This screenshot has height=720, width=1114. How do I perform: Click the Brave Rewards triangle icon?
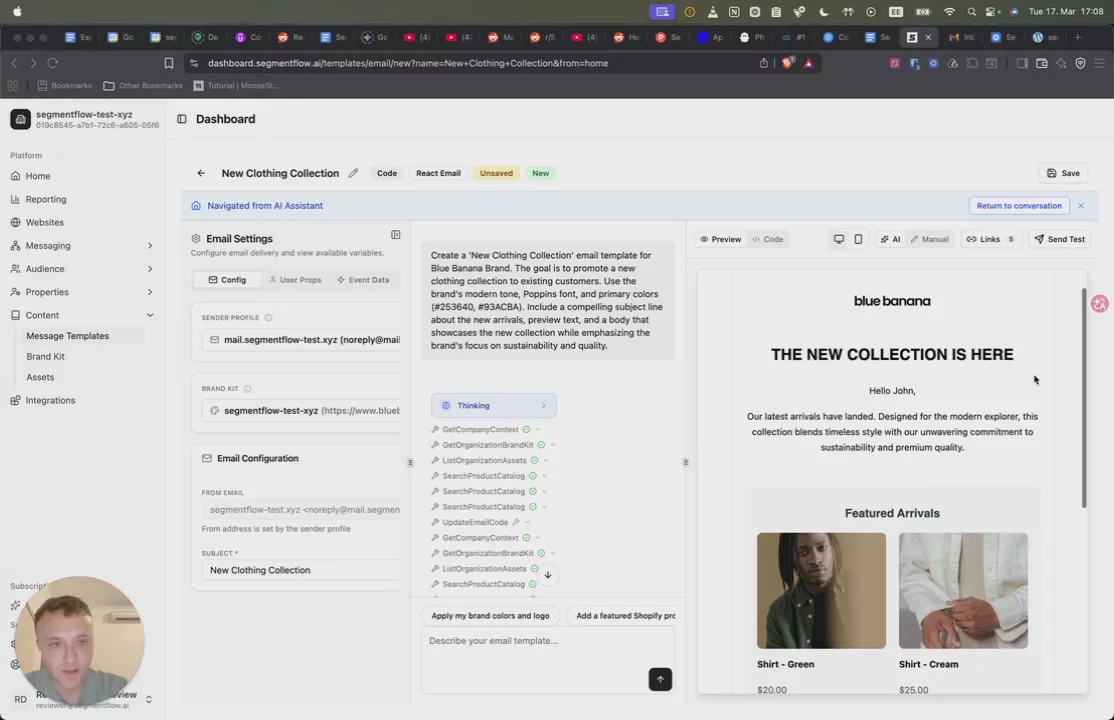[x=809, y=63]
